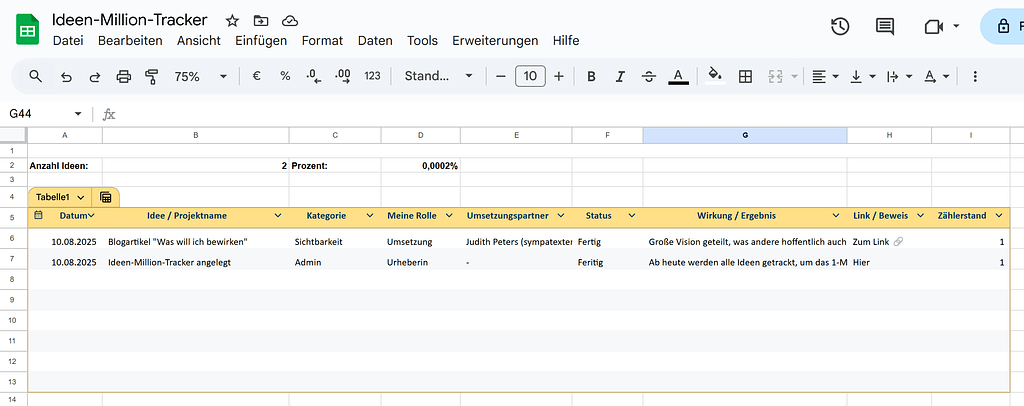The width and height of the screenshot is (1024, 406).
Task: Open the comments speech bubble icon
Action: click(x=885, y=27)
